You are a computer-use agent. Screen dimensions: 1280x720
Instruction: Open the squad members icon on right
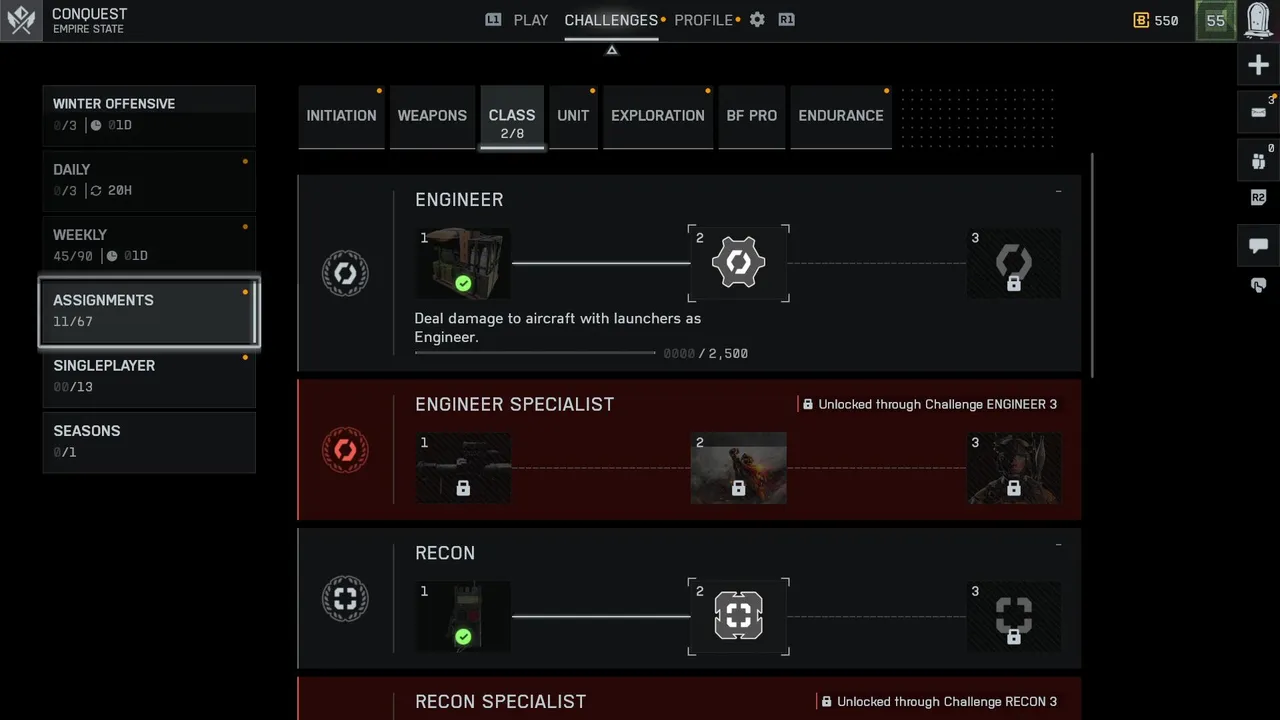click(x=1258, y=161)
